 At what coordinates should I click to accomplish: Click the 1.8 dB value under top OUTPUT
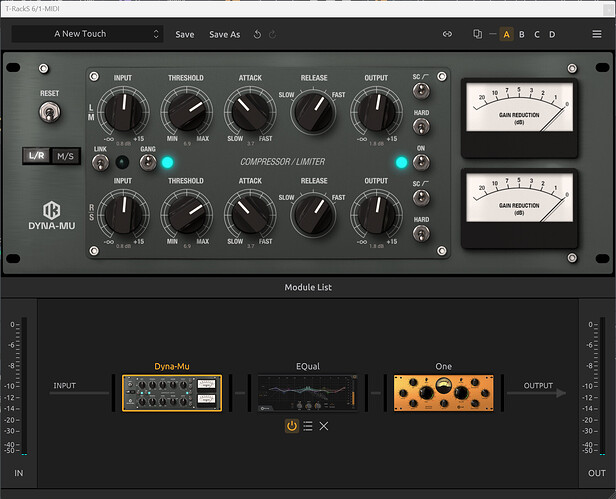pyautogui.click(x=376, y=143)
